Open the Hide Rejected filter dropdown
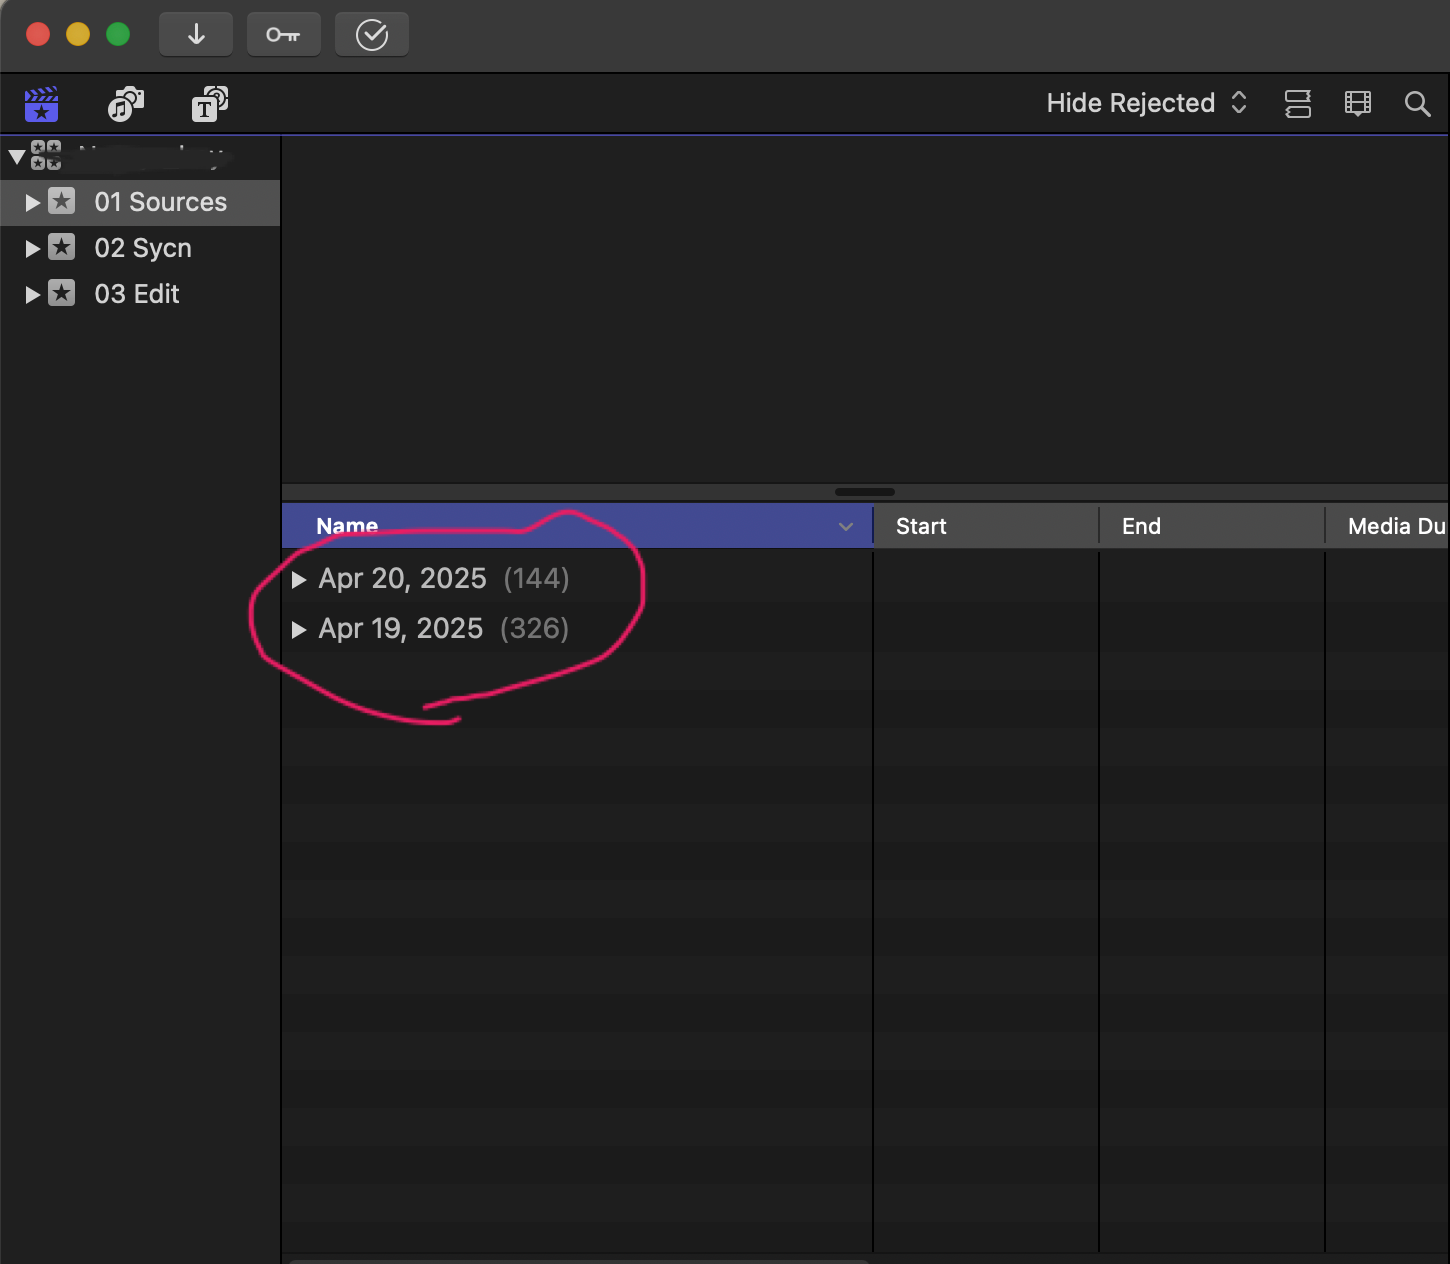 point(1146,103)
